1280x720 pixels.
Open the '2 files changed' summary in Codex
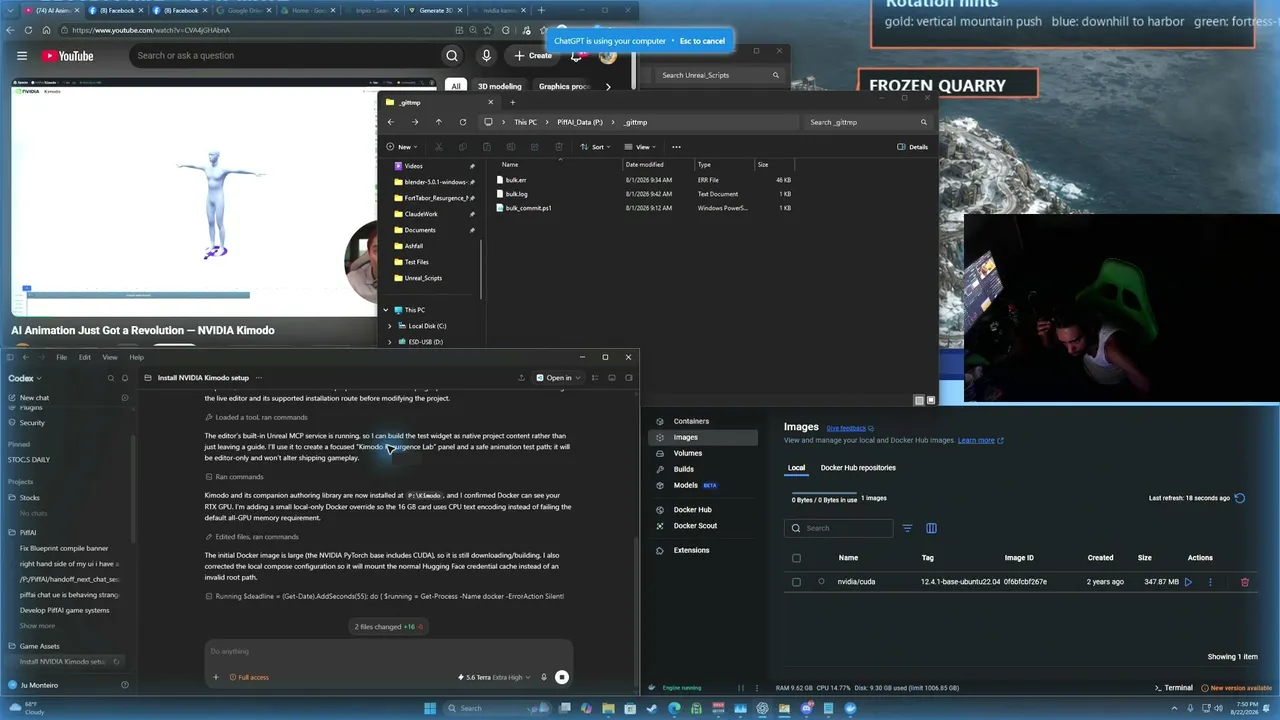[x=389, y=627]
